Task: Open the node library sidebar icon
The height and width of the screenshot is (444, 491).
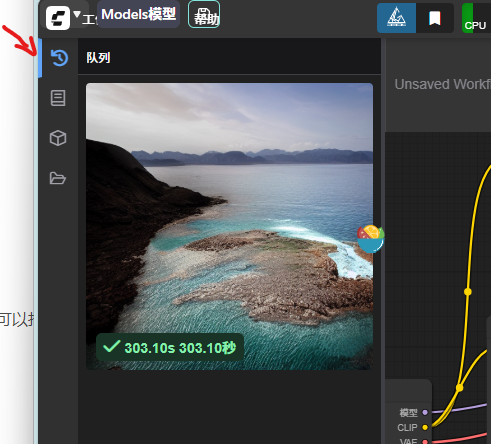Action: coord(58,98)
